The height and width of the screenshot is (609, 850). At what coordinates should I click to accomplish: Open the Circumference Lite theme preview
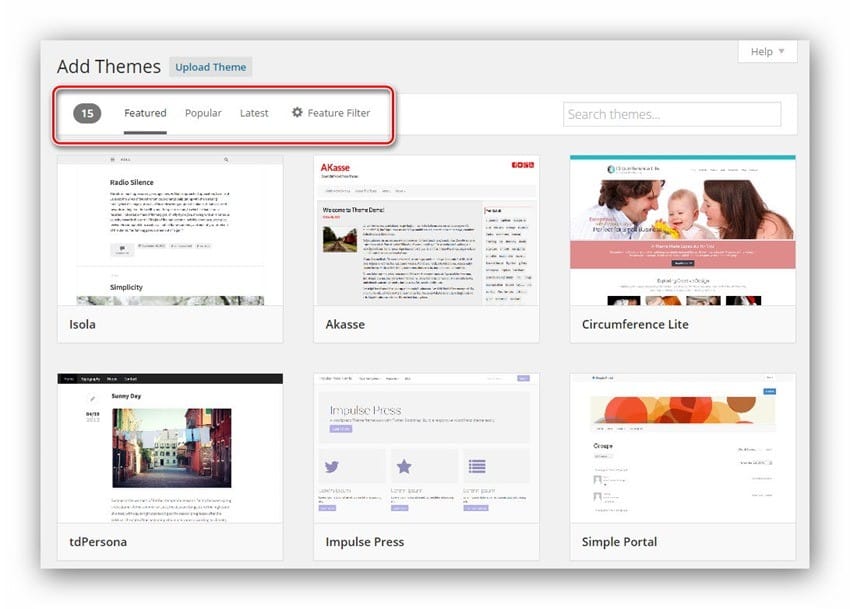682,230
